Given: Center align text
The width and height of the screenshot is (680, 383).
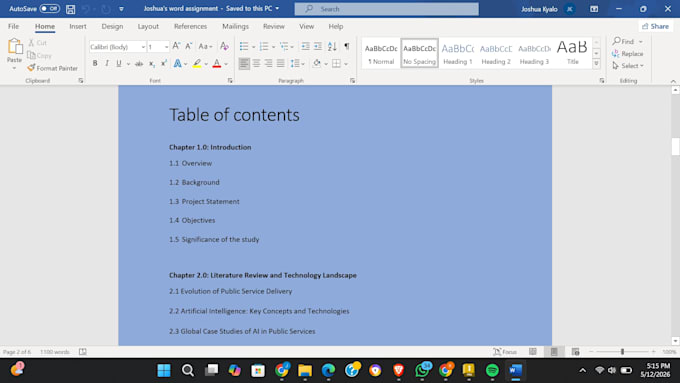Looking at the screenshot, I should click(x=256, y=64).
